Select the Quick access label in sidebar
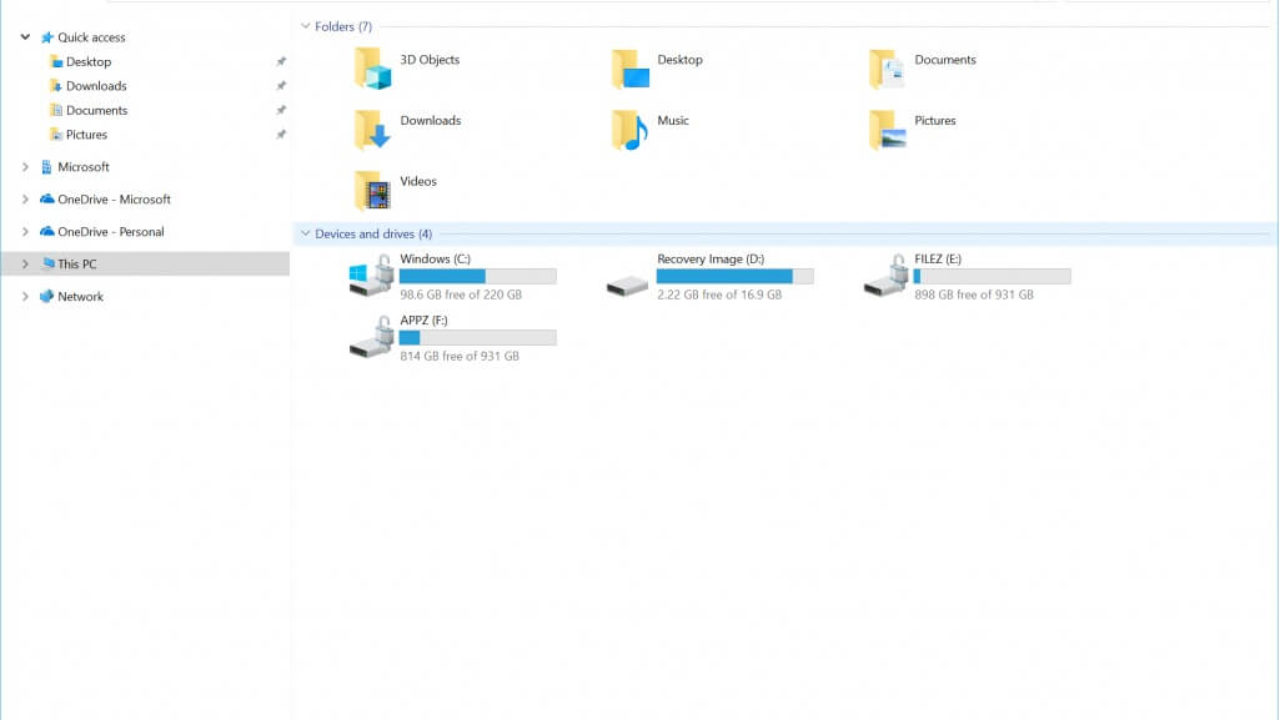Viewport: 1280px width, 720px height. click(x=91, y=38)
